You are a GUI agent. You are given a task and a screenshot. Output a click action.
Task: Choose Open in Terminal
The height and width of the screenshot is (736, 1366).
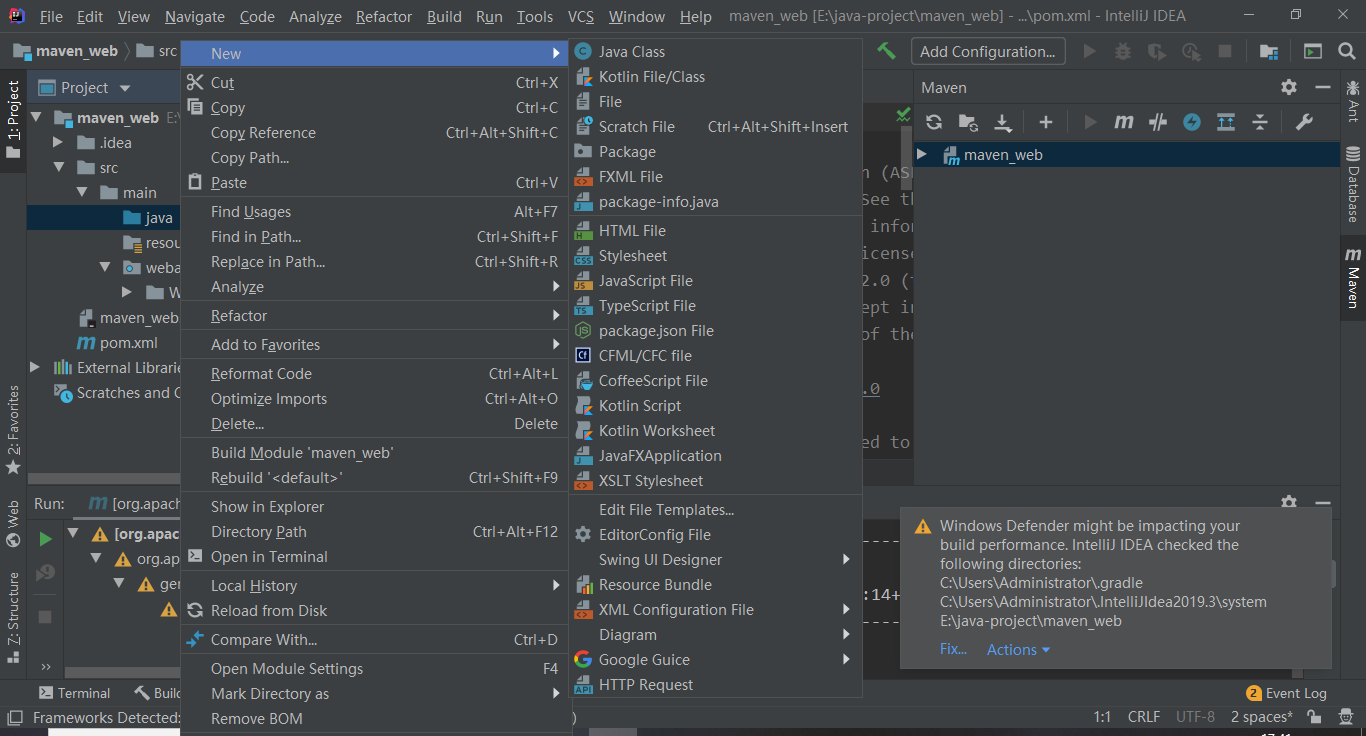pyautogui.click(x=374, y=557)
